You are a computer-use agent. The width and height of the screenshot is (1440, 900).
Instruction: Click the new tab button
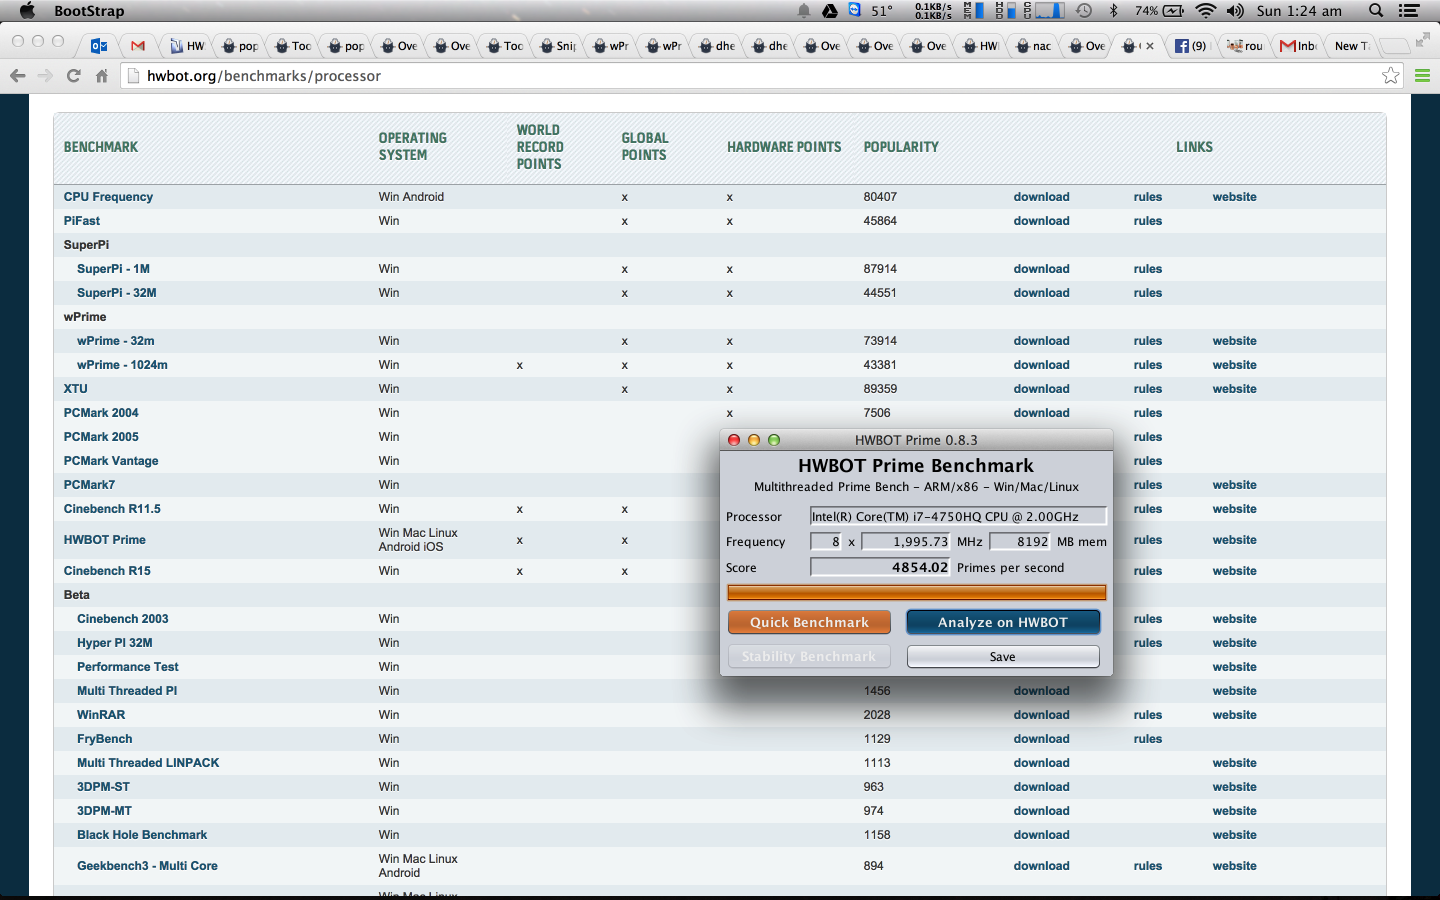pos(1395,46)
